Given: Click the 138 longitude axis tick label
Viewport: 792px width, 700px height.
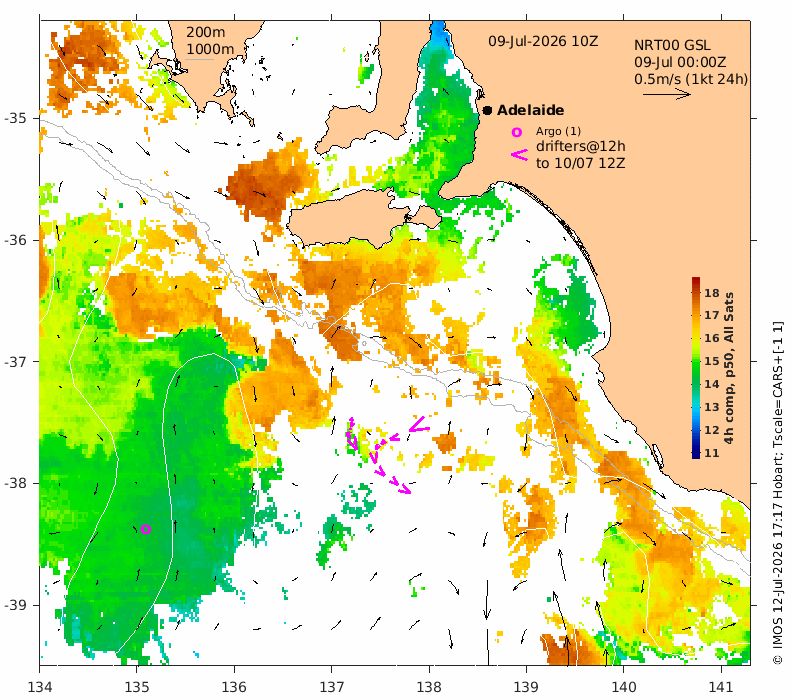Looking at the screenshot, I should point(429,687).
